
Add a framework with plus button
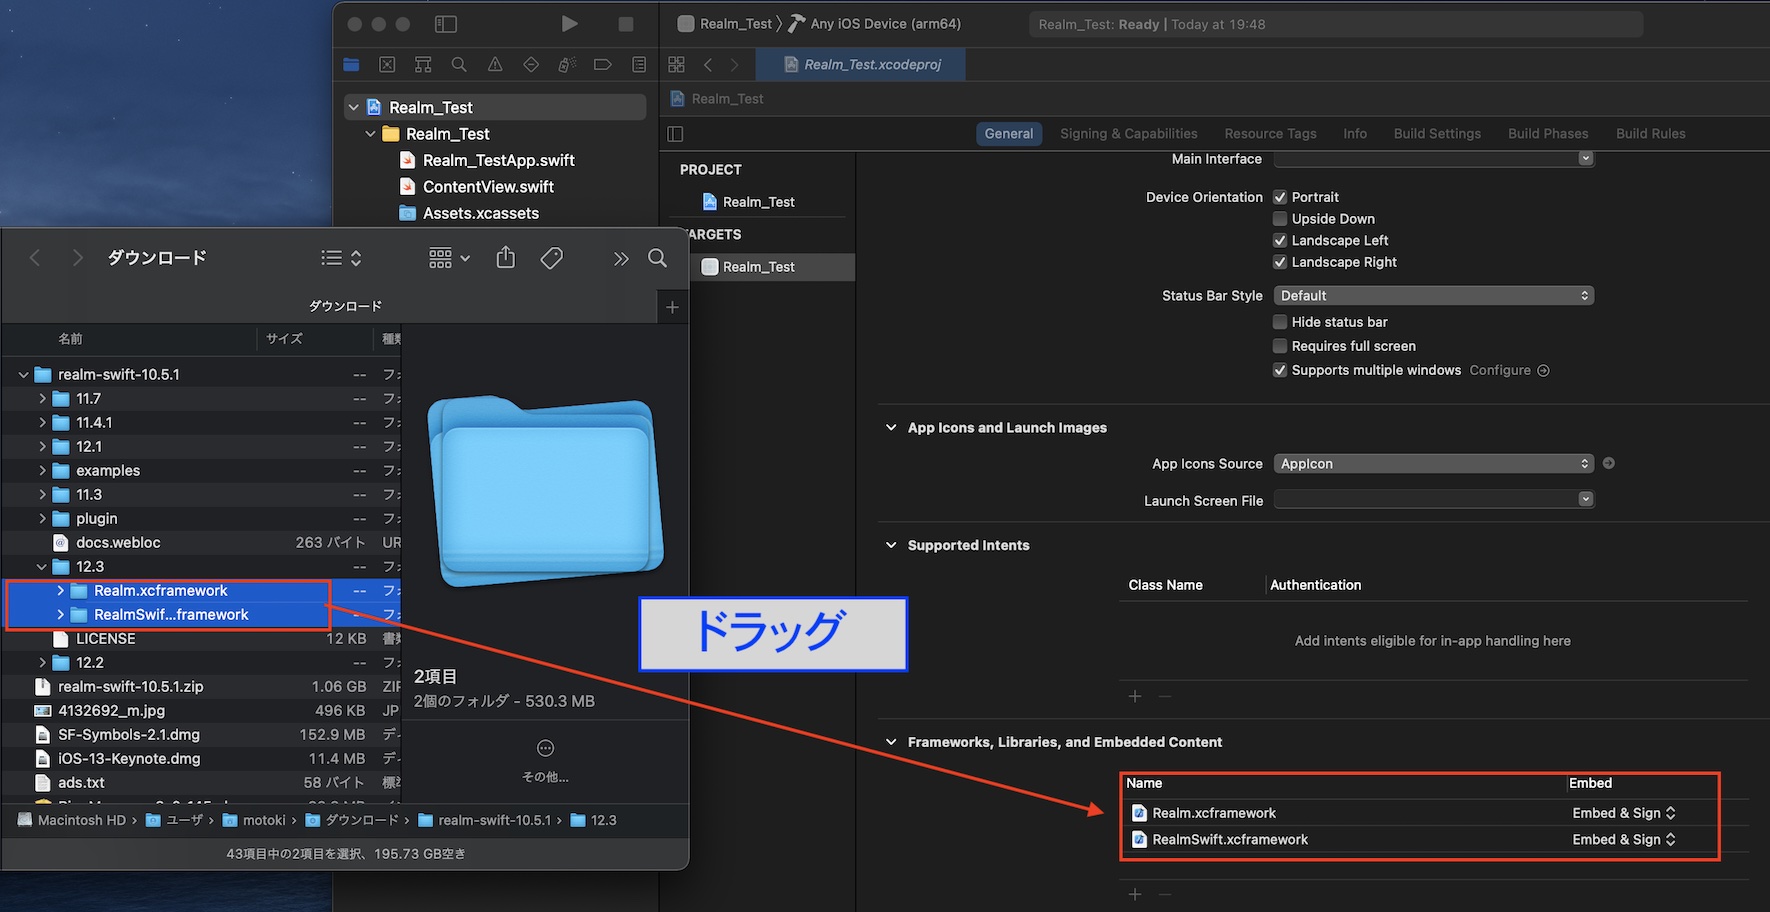pyautogui.click(x=1135, y=894)
